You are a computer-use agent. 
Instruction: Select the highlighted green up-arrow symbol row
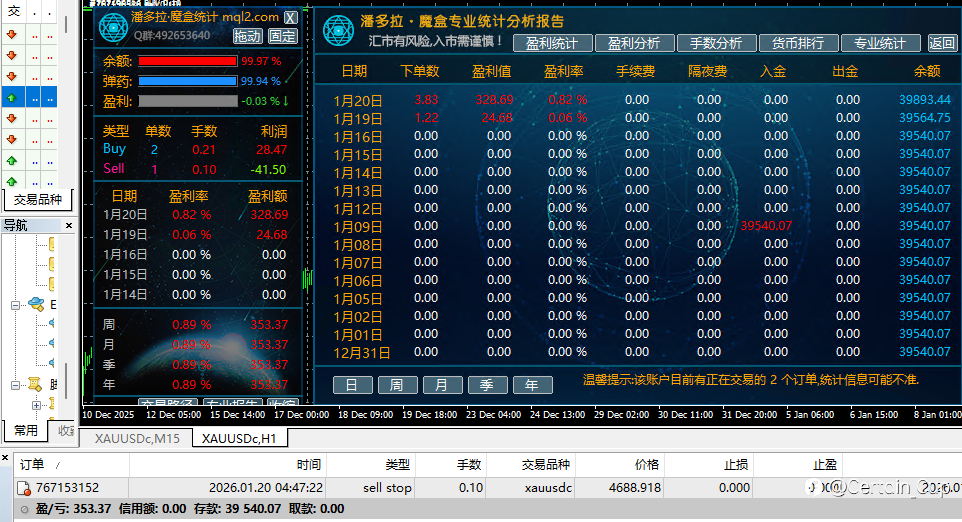29,98
